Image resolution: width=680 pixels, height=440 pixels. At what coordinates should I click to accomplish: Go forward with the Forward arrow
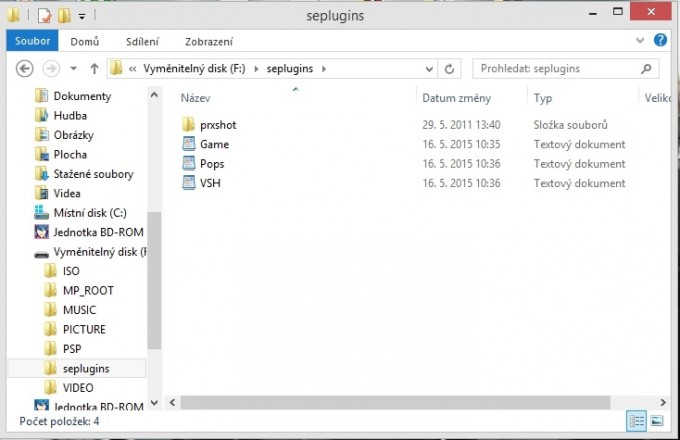(x=51, y=68)
